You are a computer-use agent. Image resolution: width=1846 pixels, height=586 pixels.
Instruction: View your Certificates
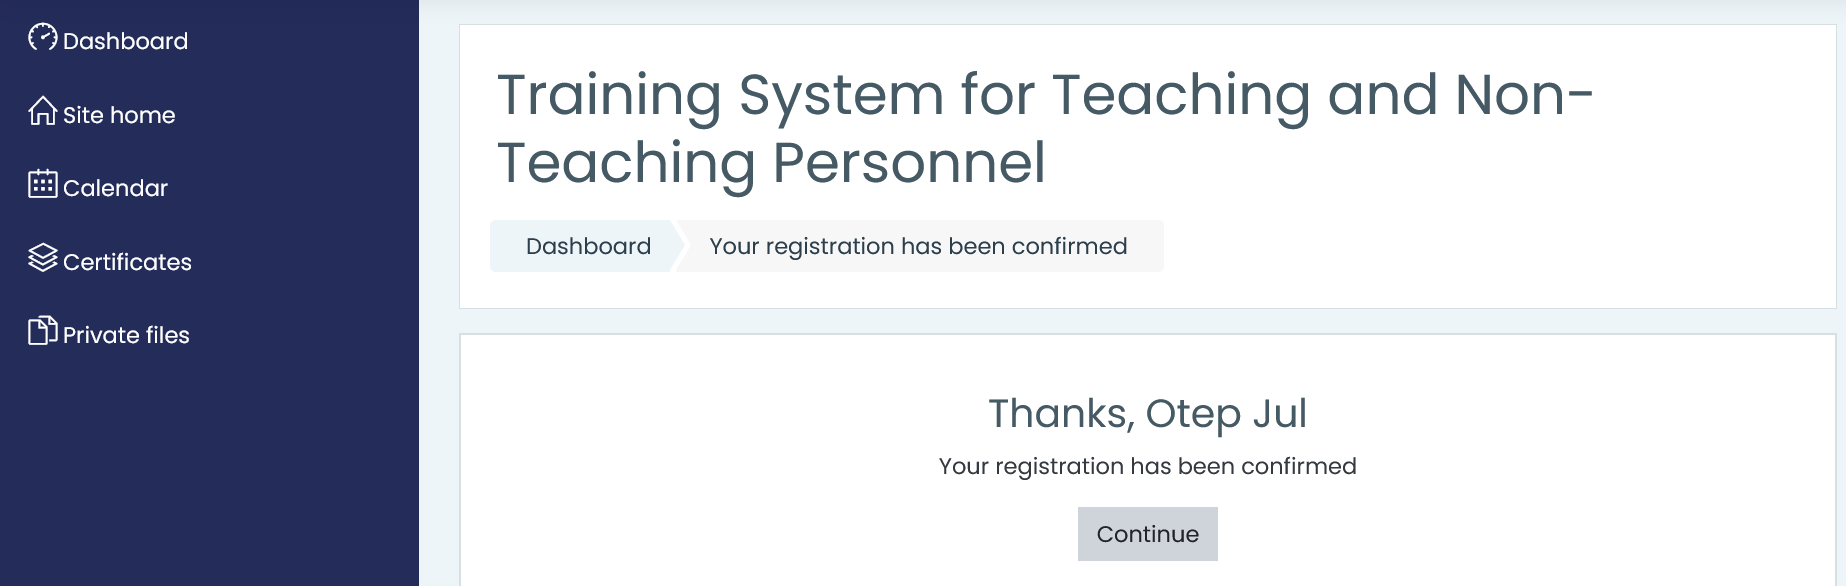point(128,261)
